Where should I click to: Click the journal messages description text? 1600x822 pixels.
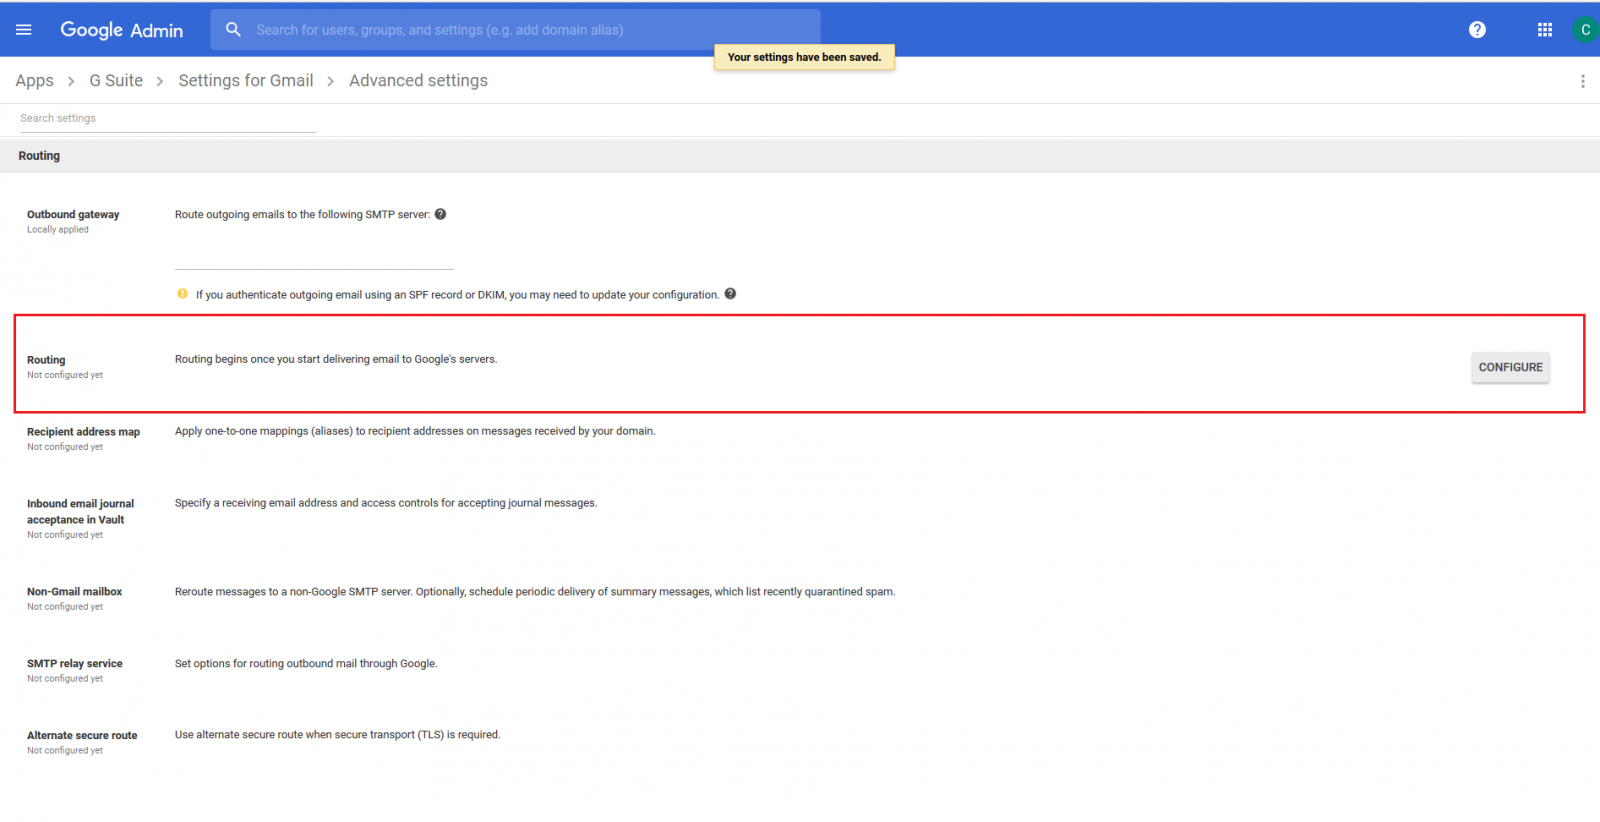click(x=386, y=503)
